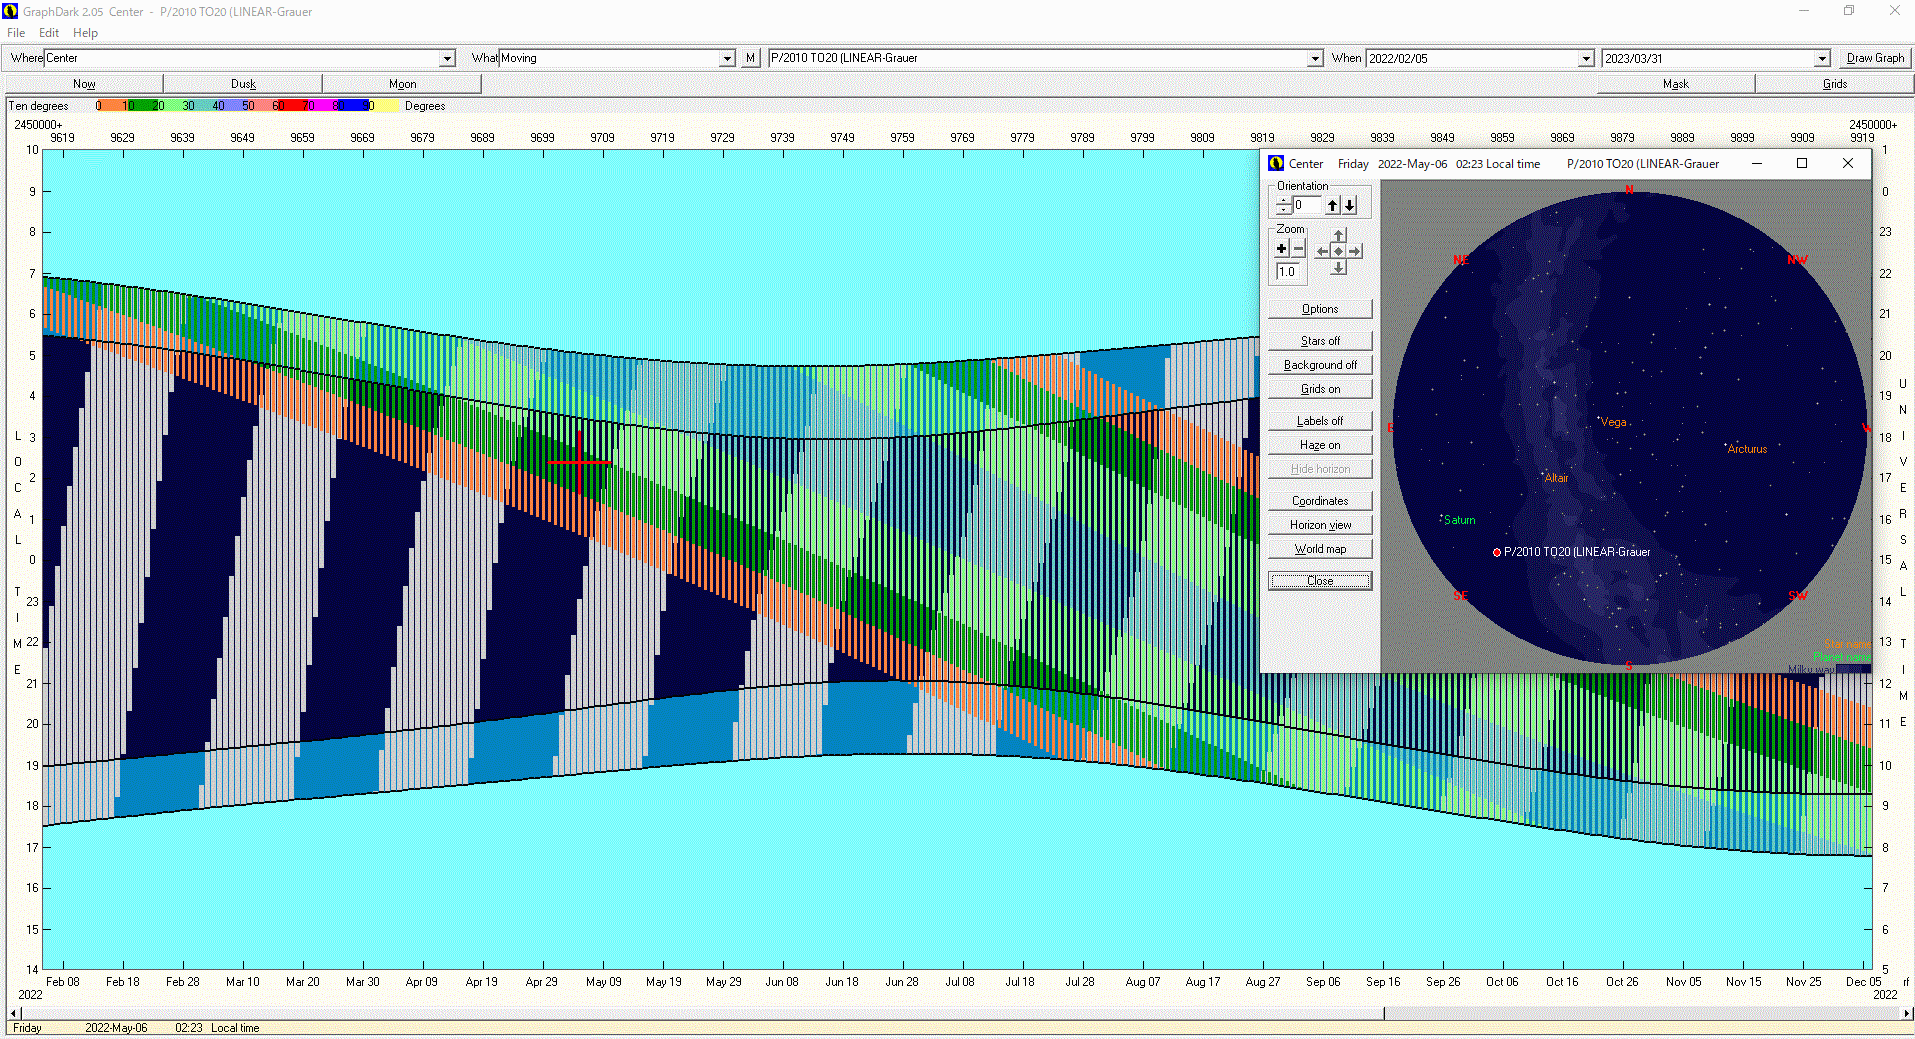Click the Arcturus star label
1915x1039 pixels.
click(1747, 449)
